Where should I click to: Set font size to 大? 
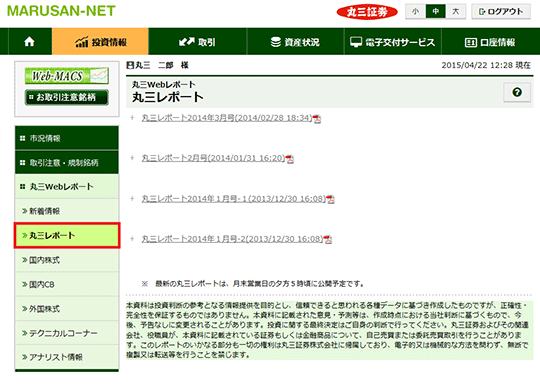click(456, 11)
